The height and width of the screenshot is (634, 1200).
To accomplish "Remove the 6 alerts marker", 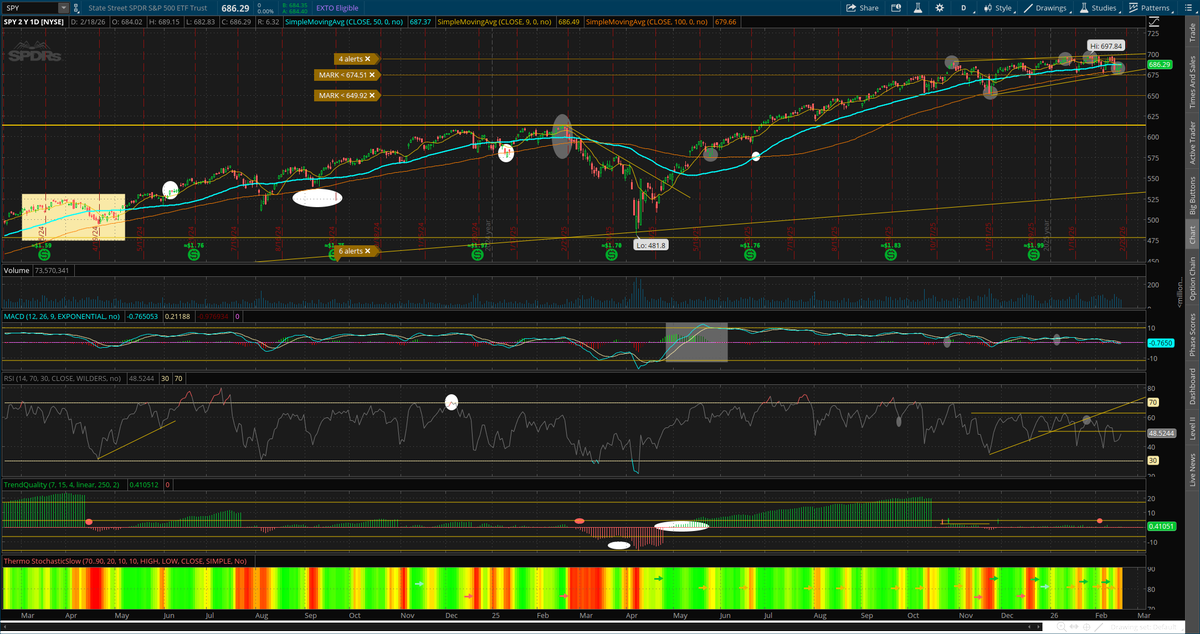I will point(368,251).
